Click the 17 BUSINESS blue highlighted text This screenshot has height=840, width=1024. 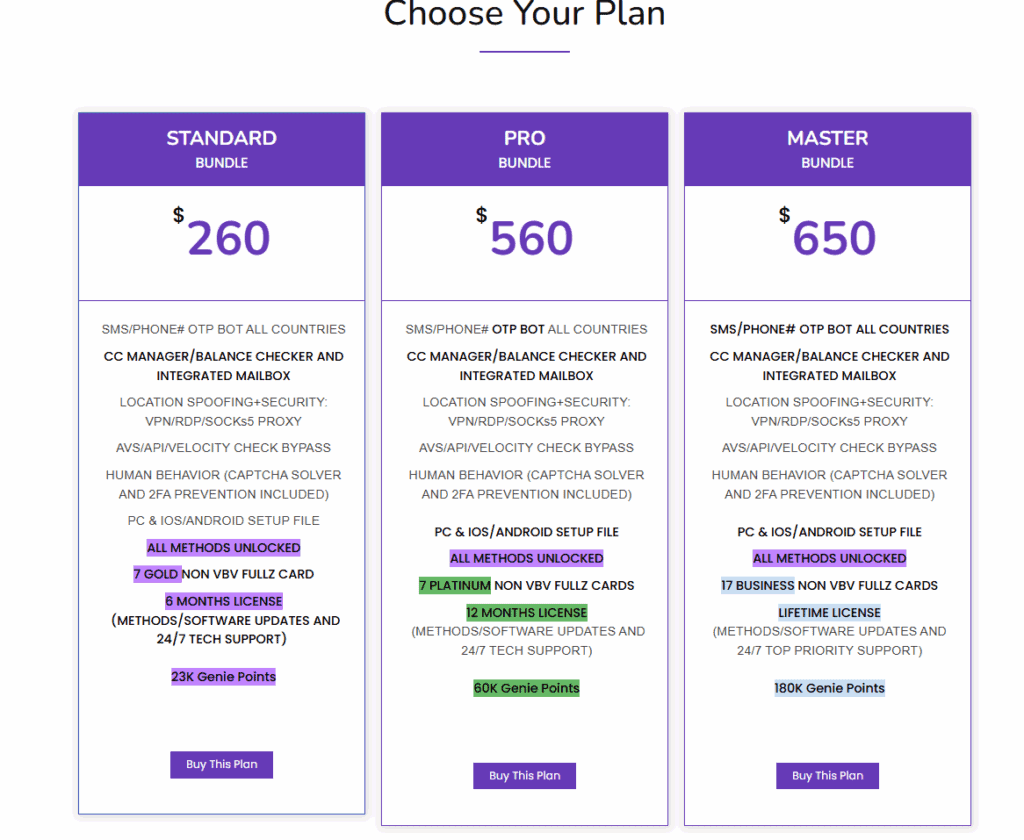tap(757, 586)
